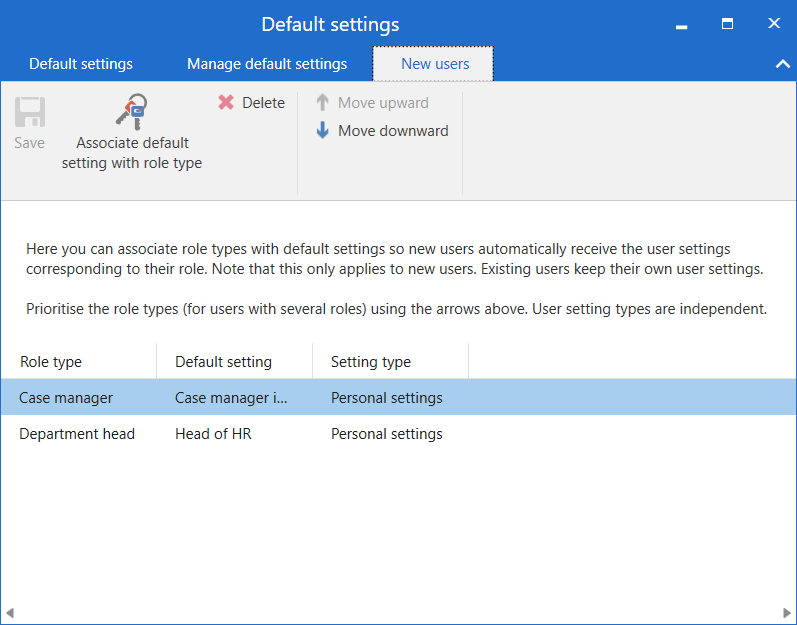Sort by the Default setting column header
This screenshot has height=625, width=797.
(x=235, y=362)
